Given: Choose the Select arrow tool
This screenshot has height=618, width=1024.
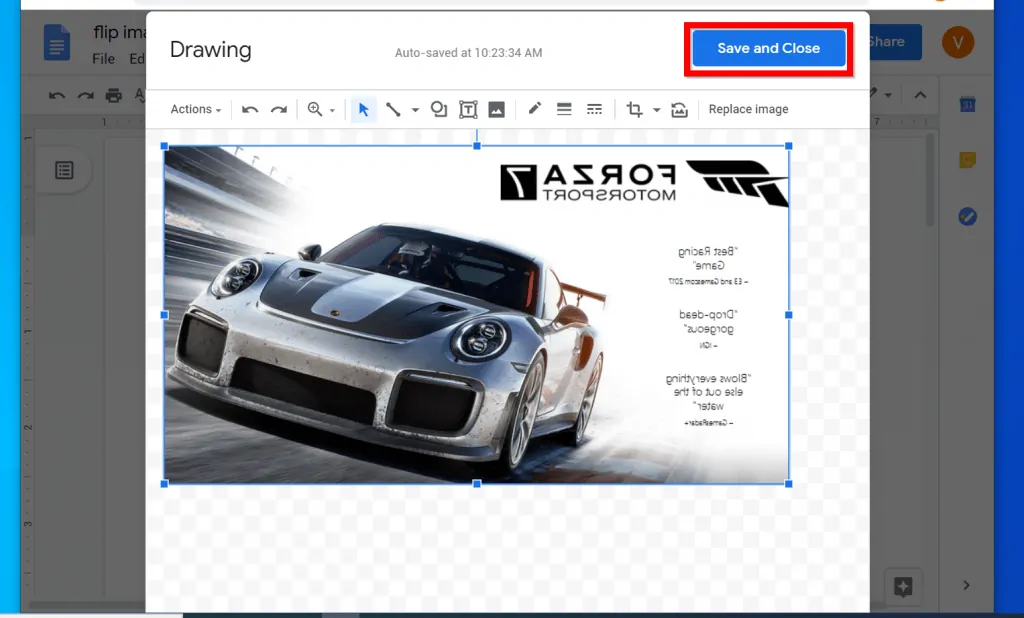Looking at the screenshot, I should click(x=364, y=109).
